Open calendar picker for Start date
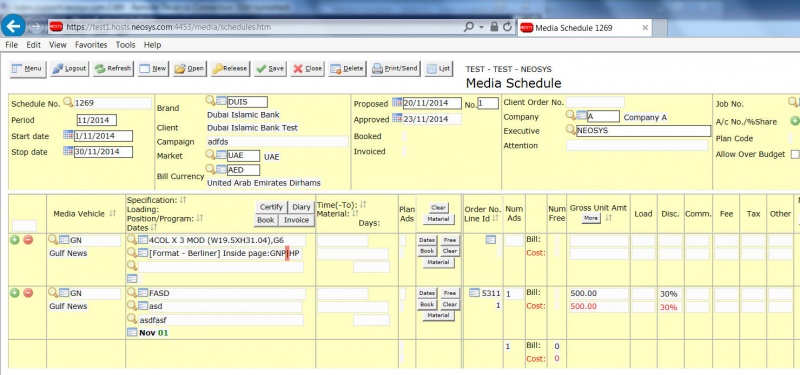800x375 pixels. [68, 135]
